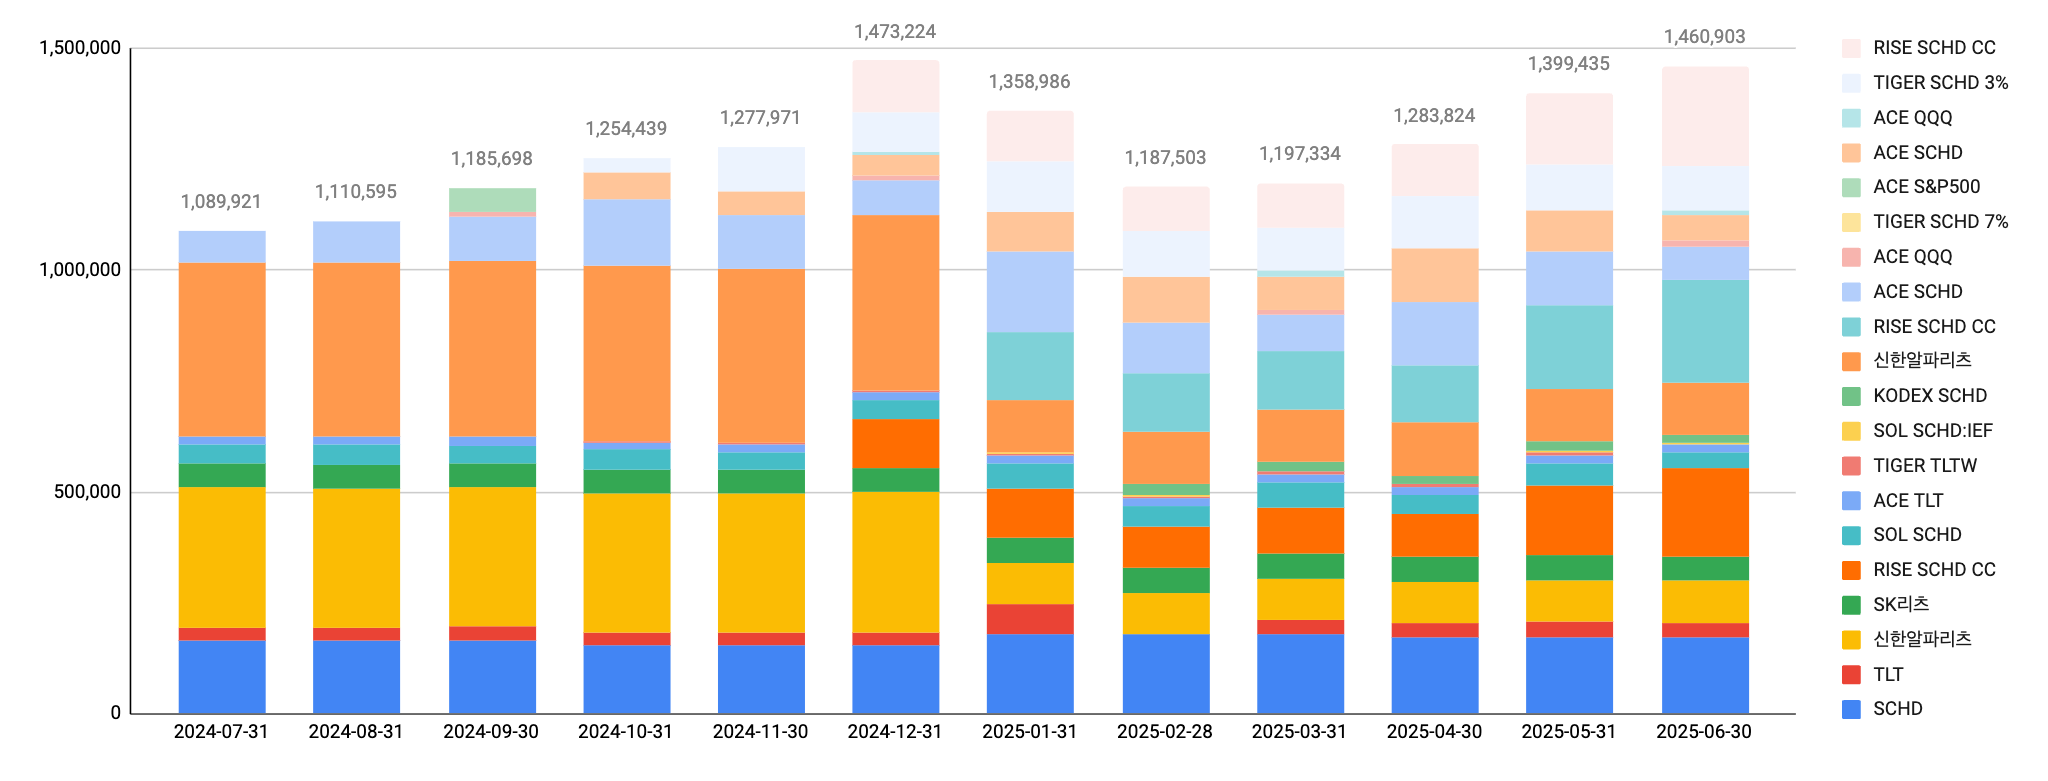Image resolution: width=2048 pixels, height=781 pixels.
Task: Click the 1,089,921 total data label
Action: [221, 202]
